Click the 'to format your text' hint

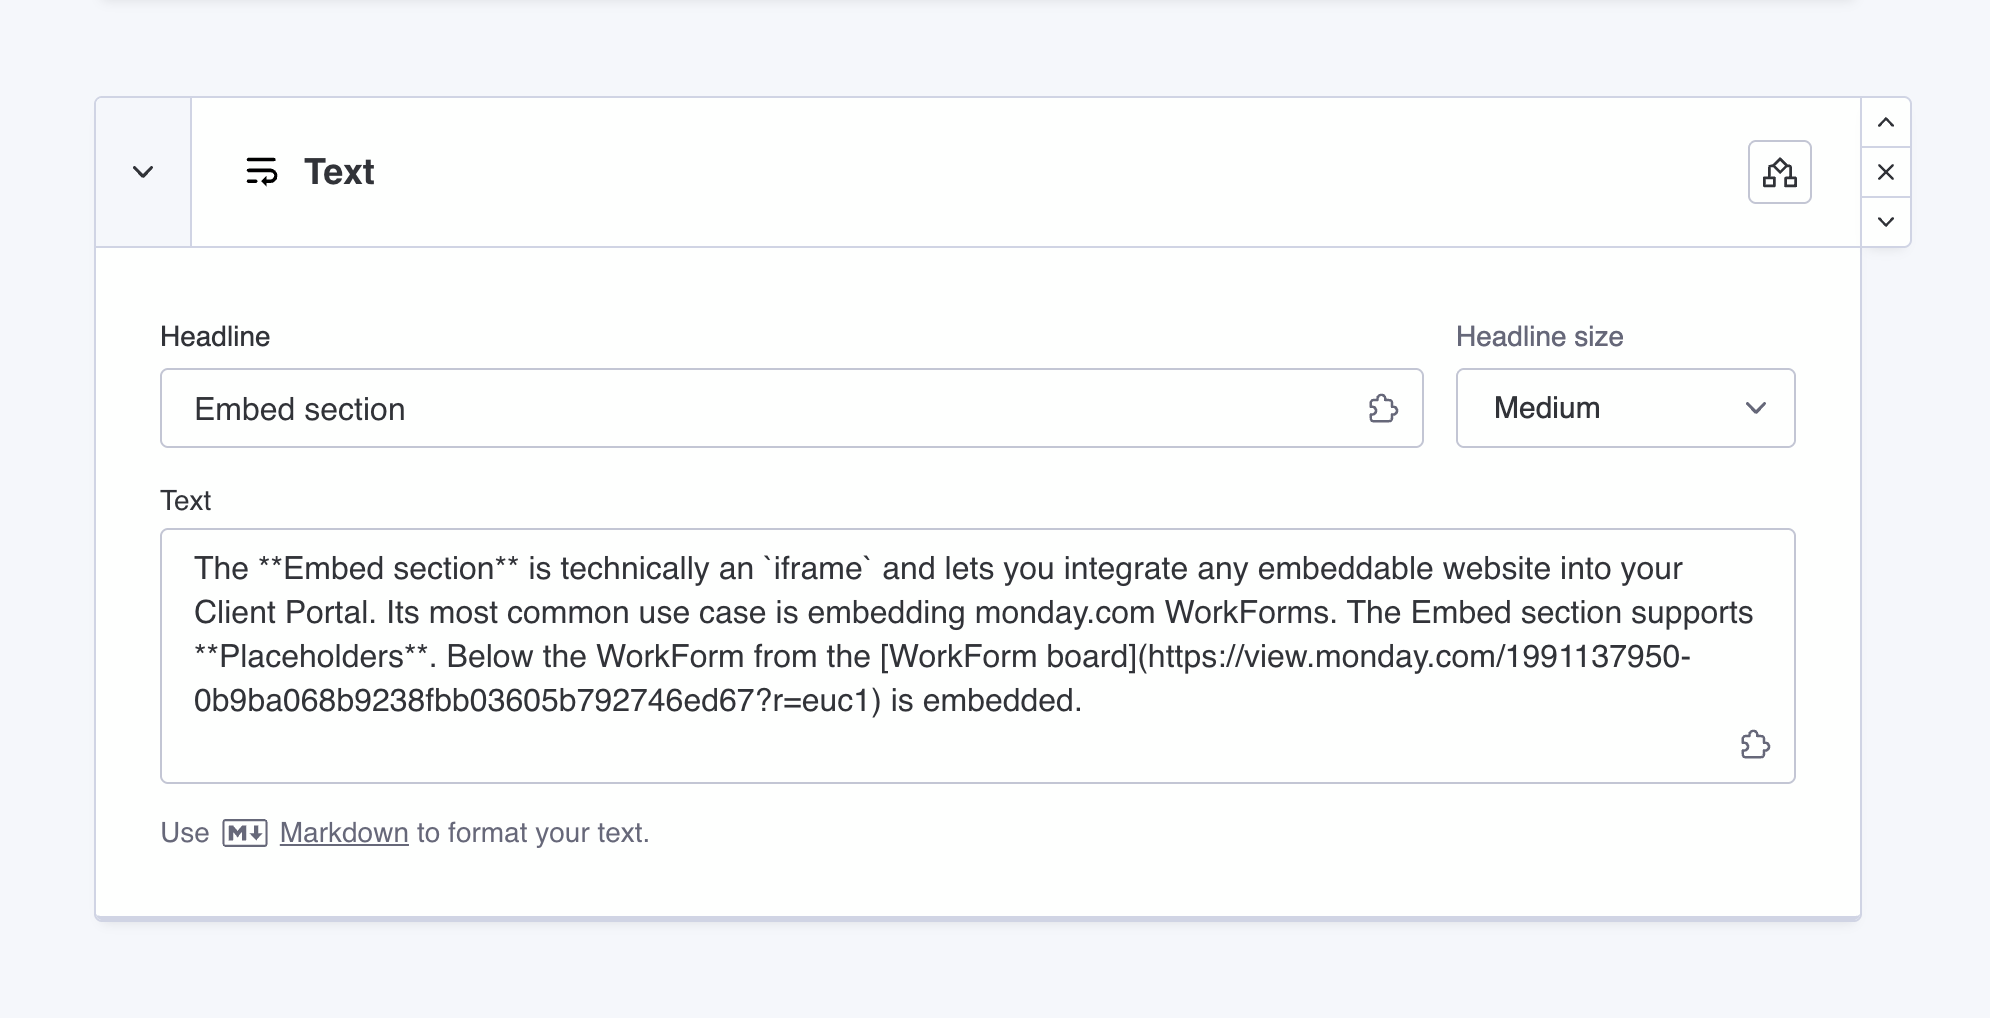(533, 833)
